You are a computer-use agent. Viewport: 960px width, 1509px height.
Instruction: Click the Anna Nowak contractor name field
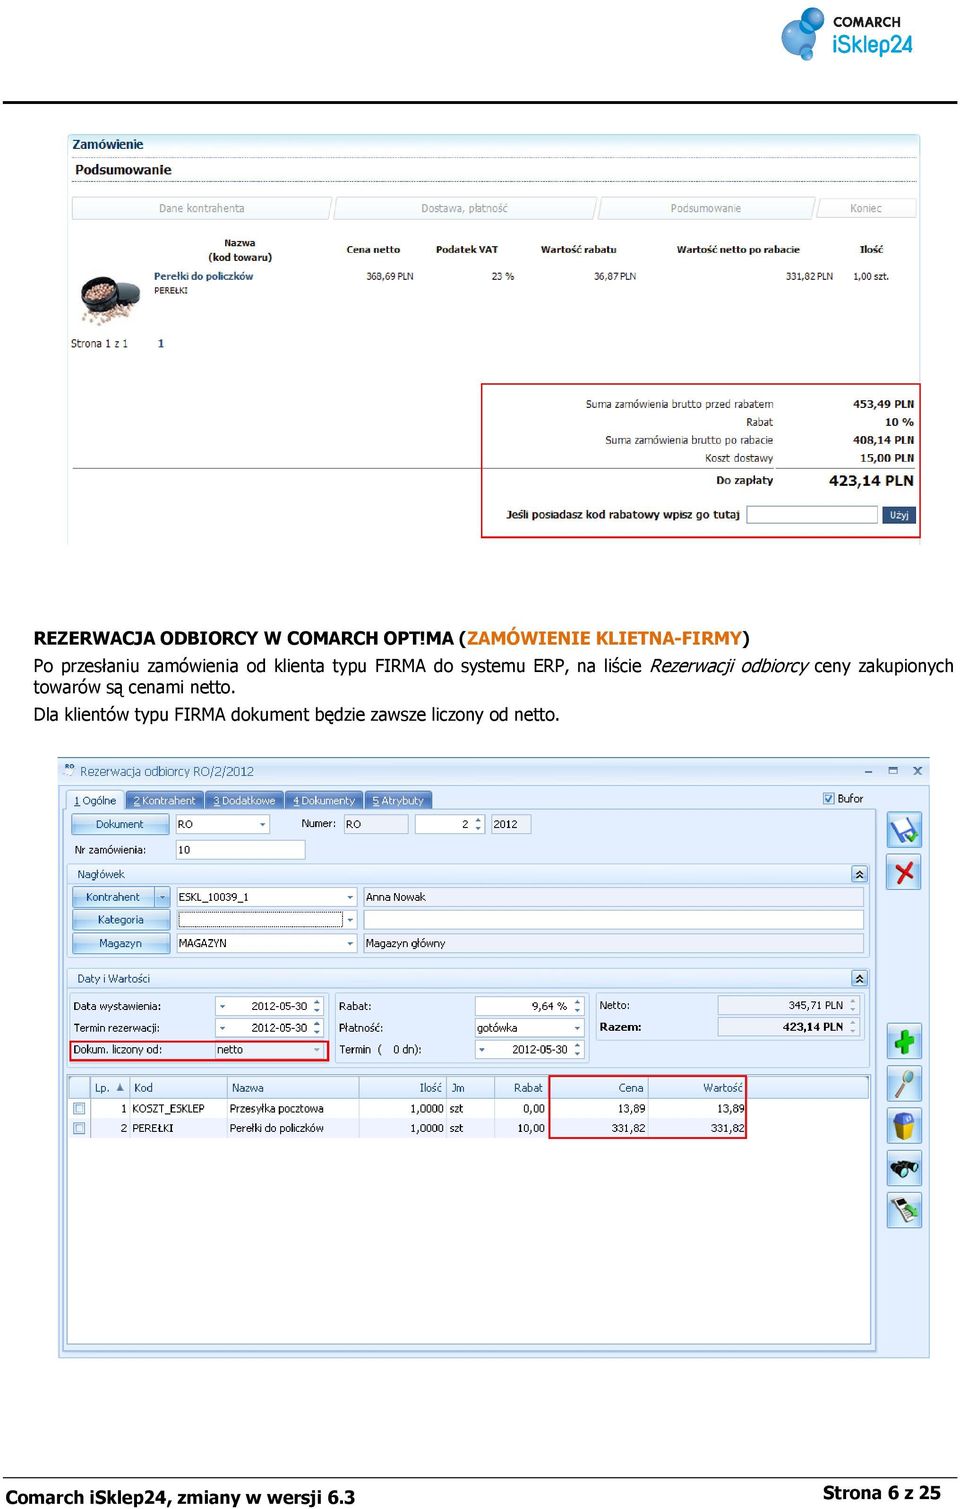[x=613, y=897]
